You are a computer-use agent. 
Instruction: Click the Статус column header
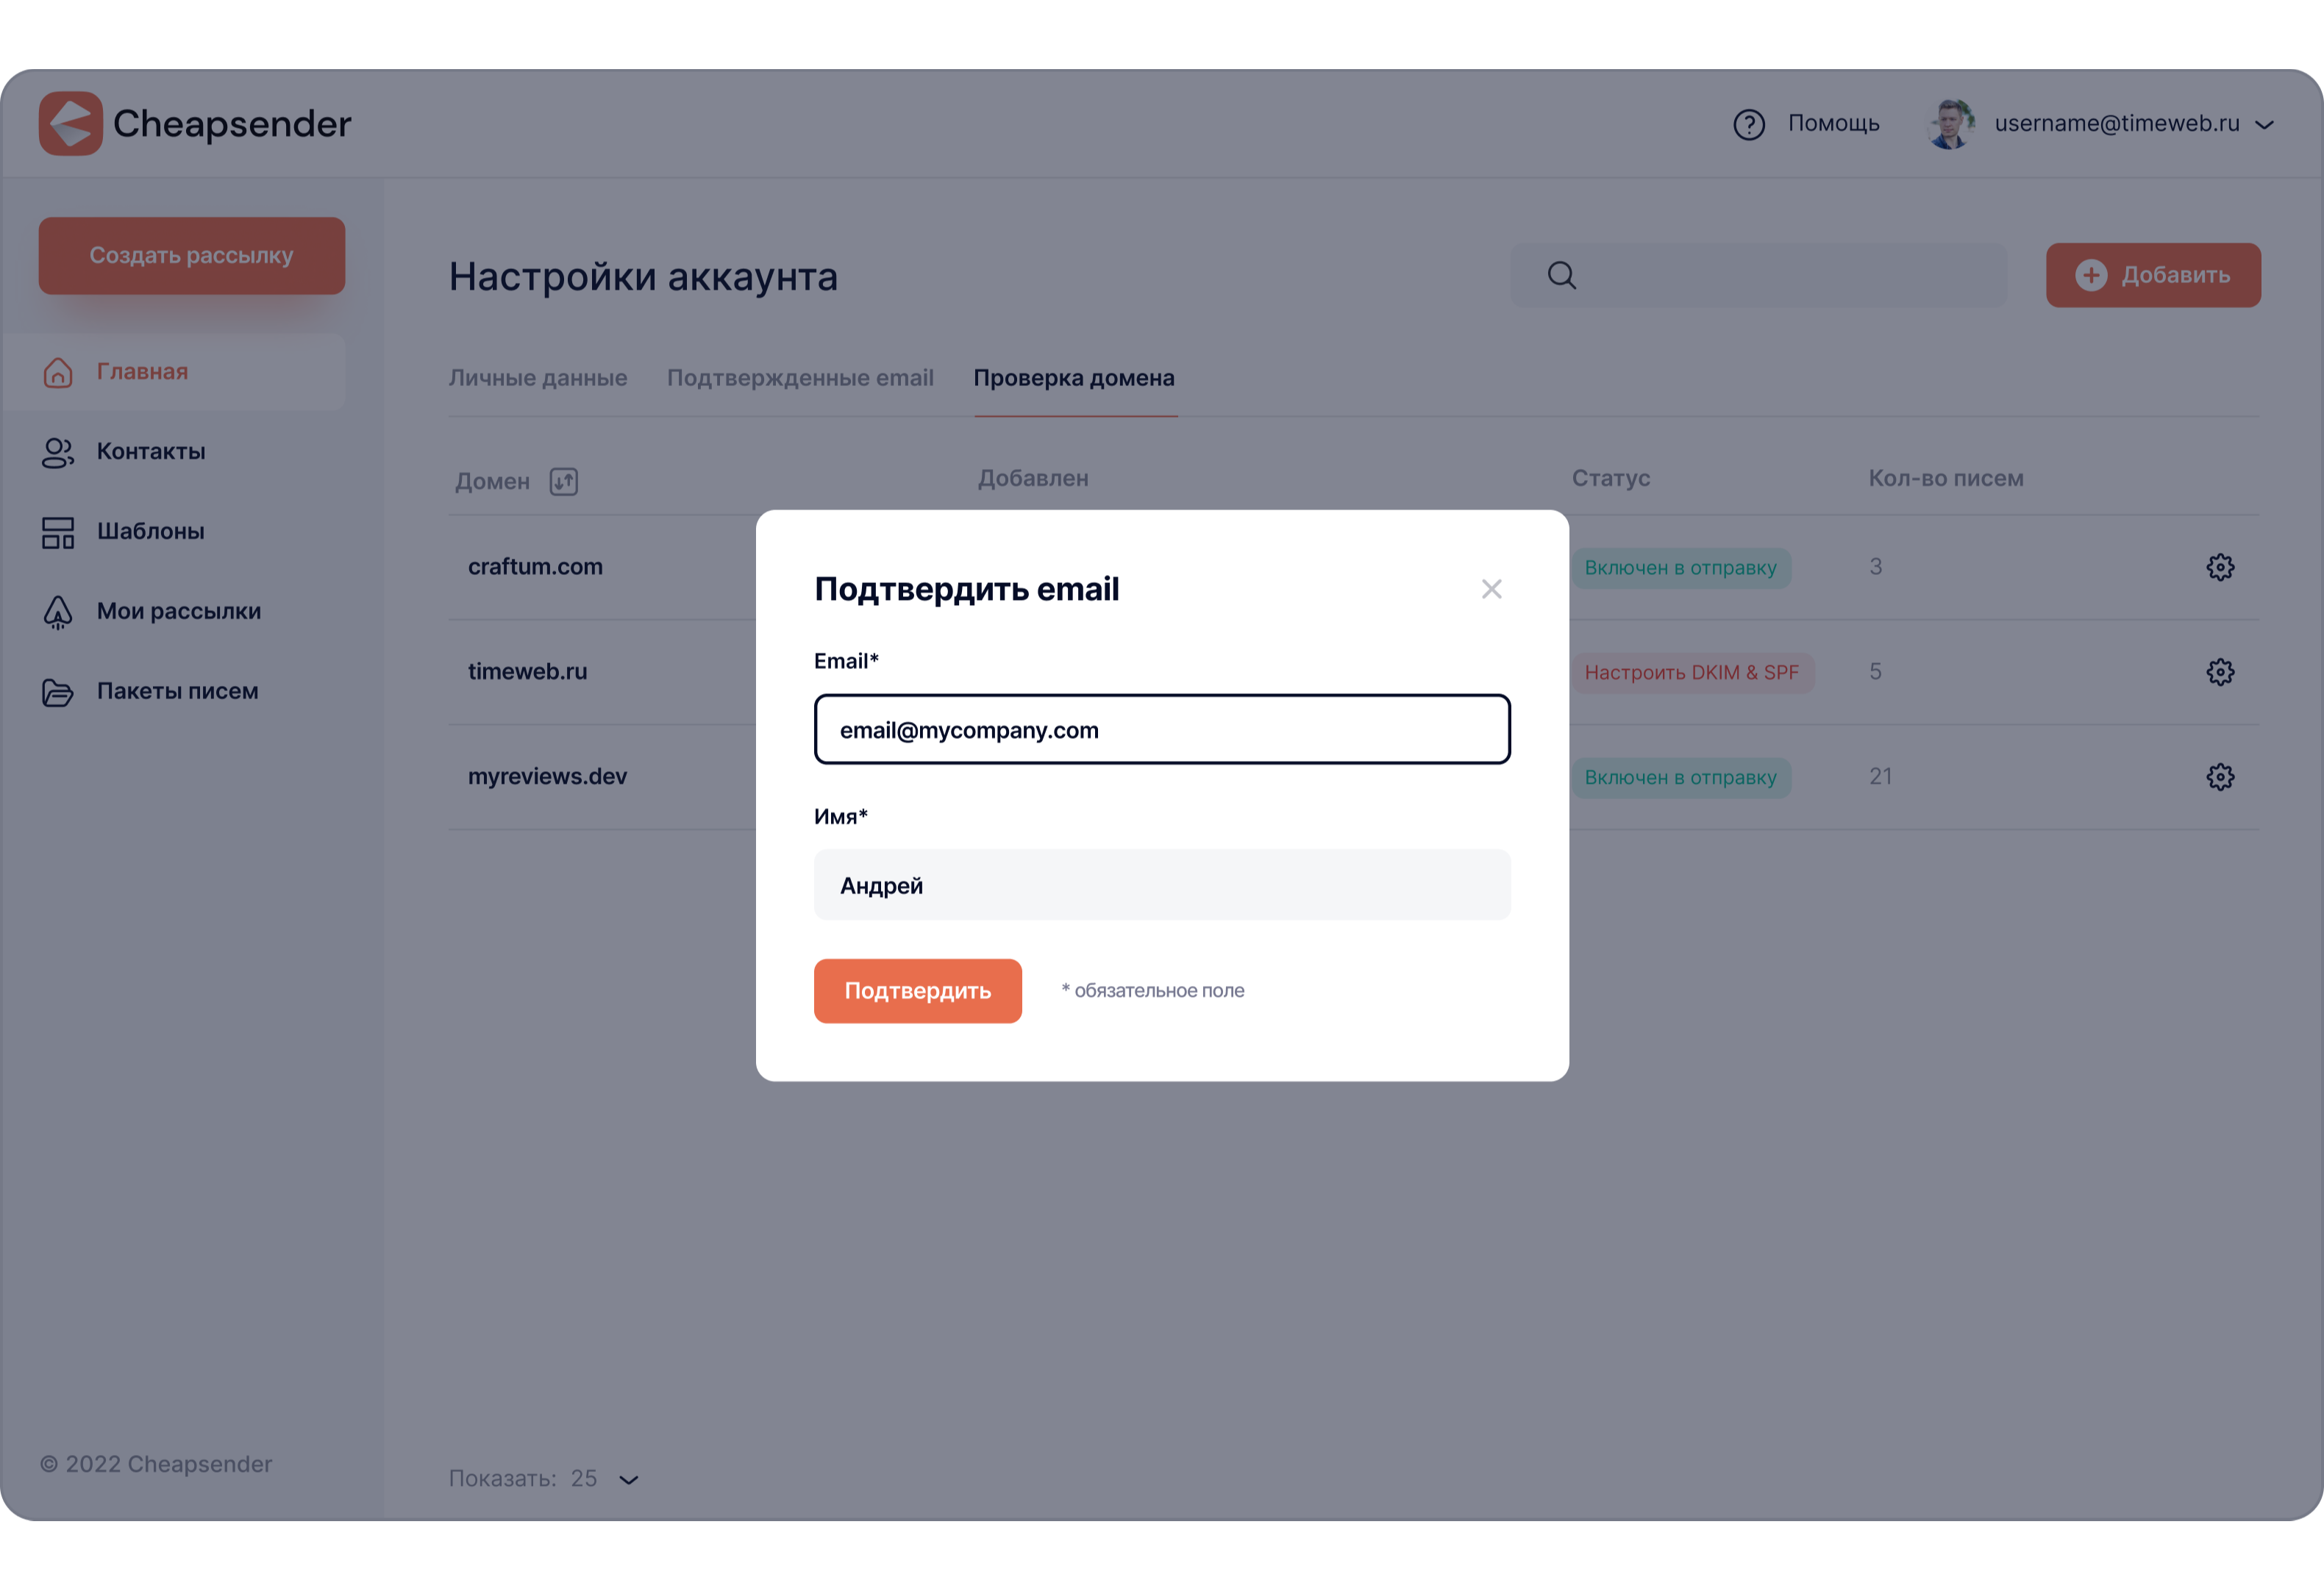pos(1611,479)
